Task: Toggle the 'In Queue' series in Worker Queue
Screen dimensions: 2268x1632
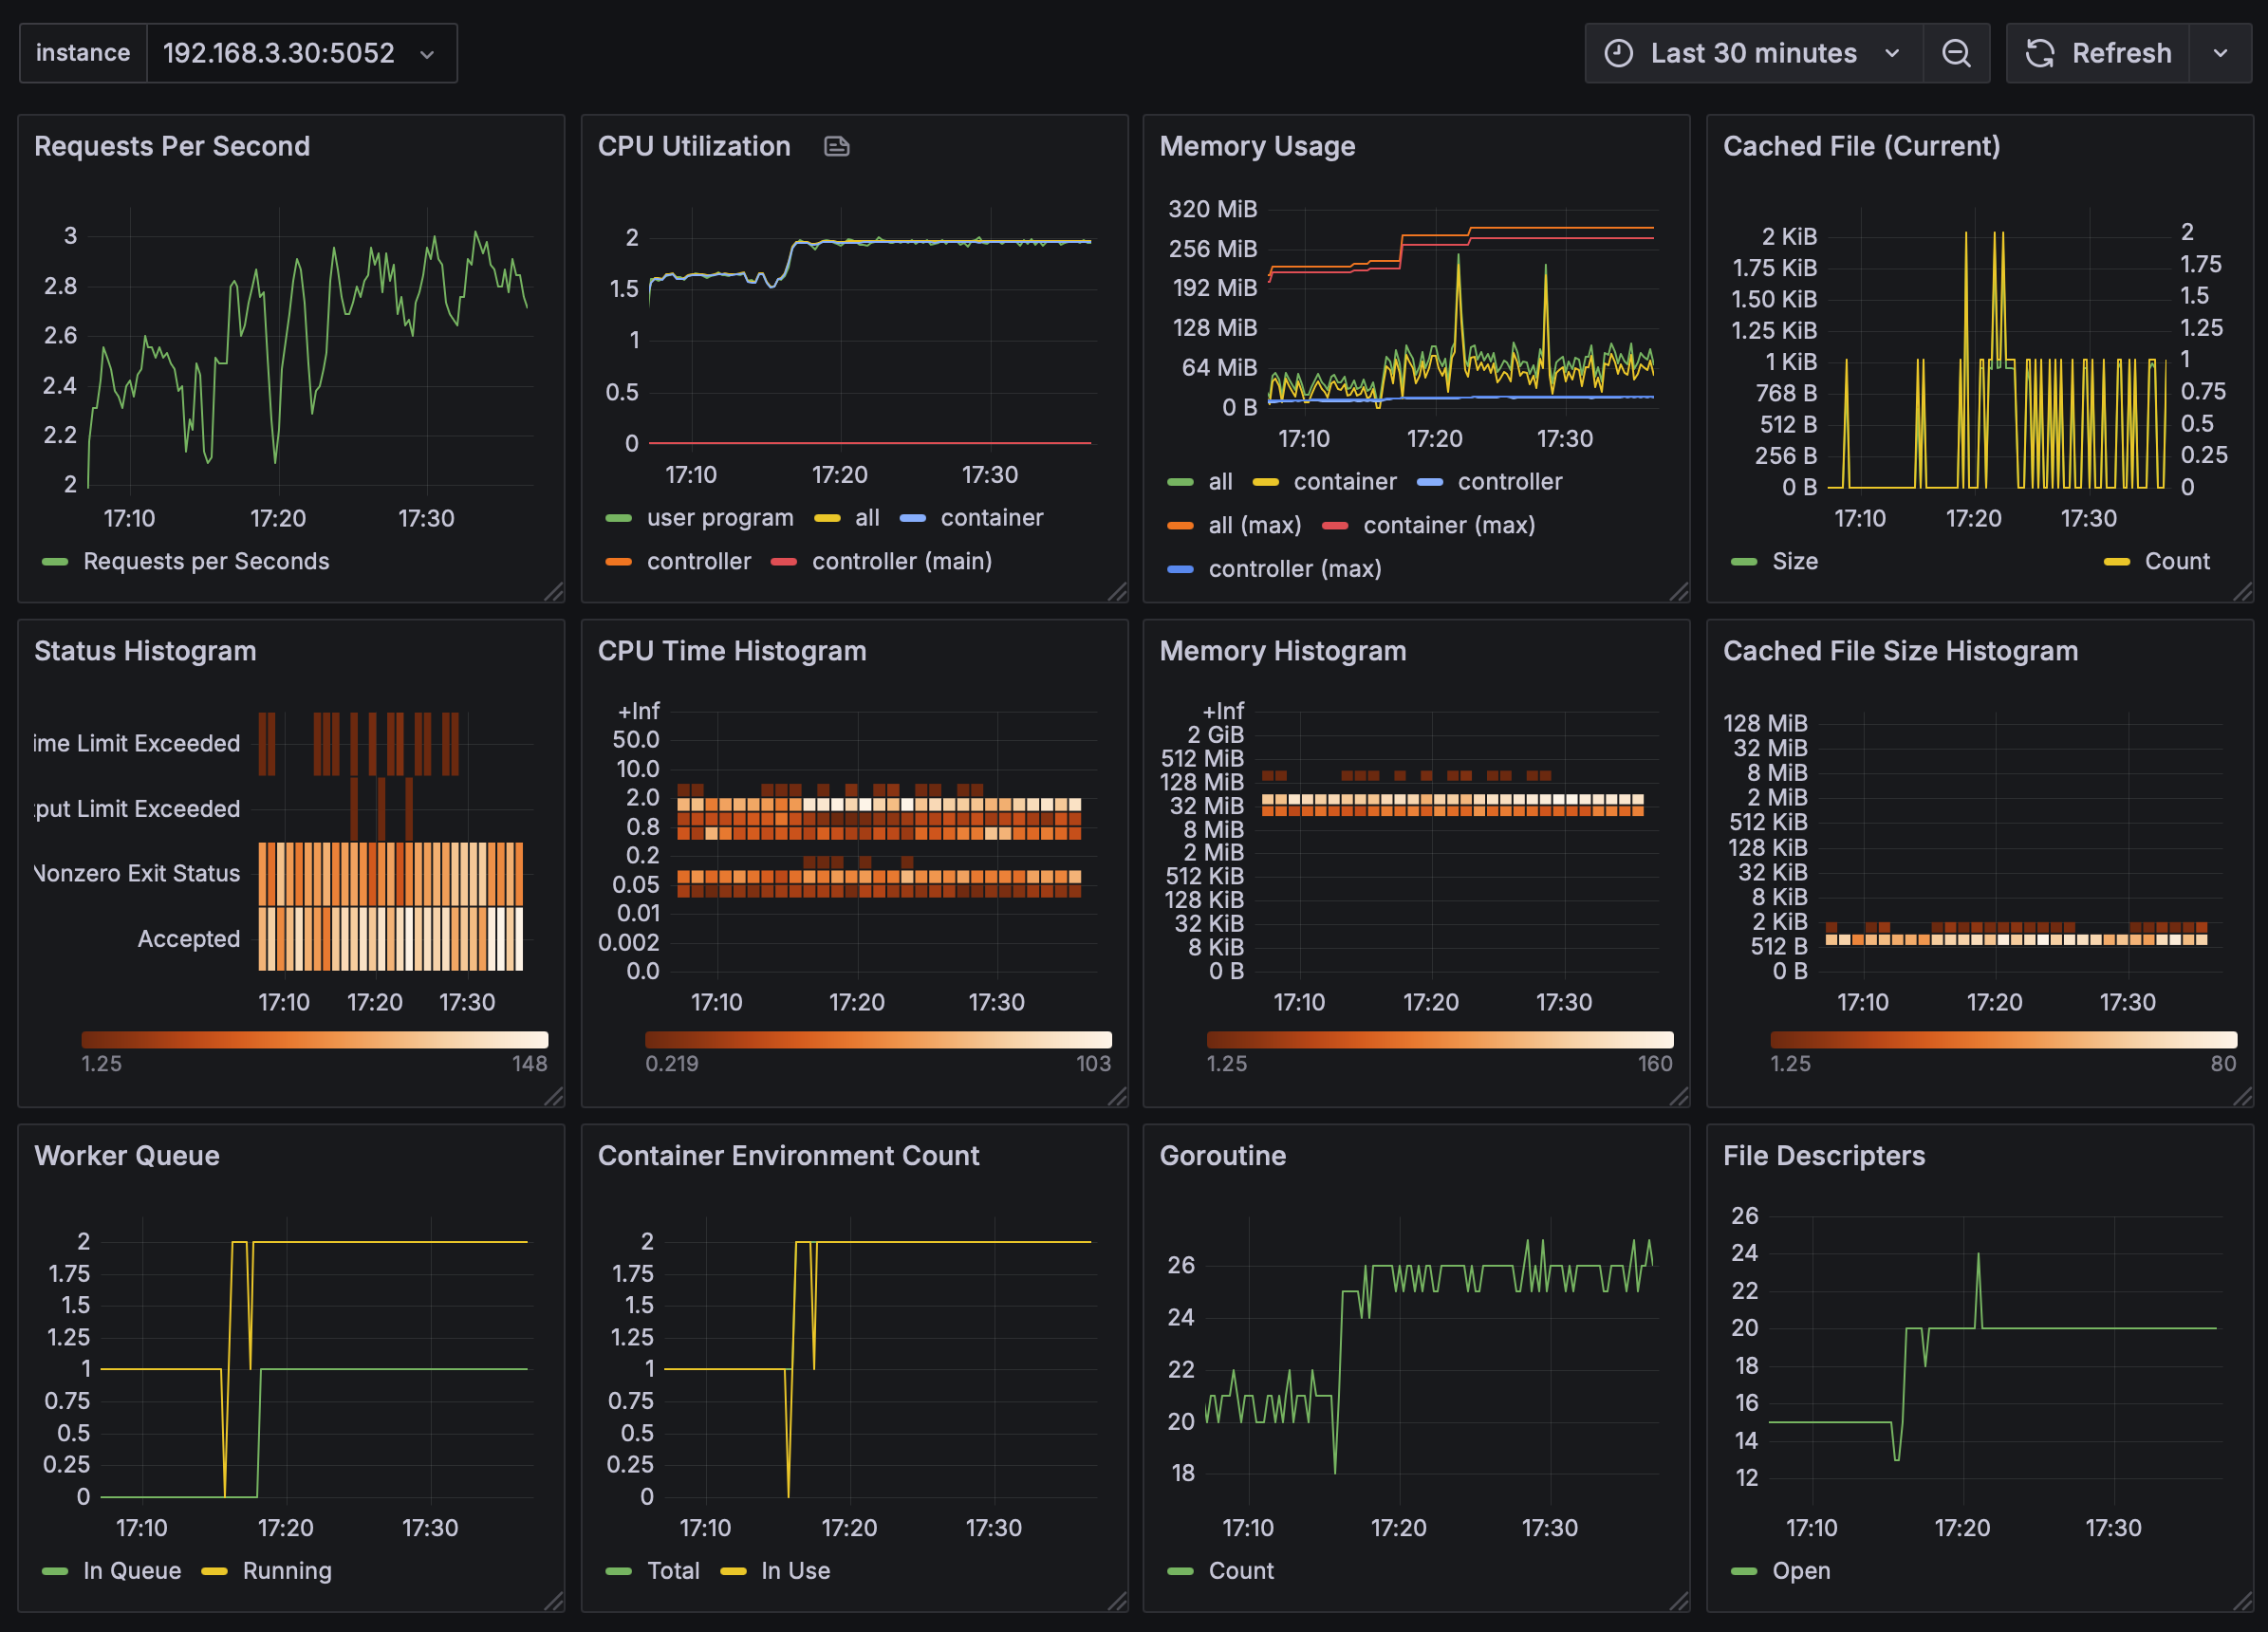Action: 131,1570
